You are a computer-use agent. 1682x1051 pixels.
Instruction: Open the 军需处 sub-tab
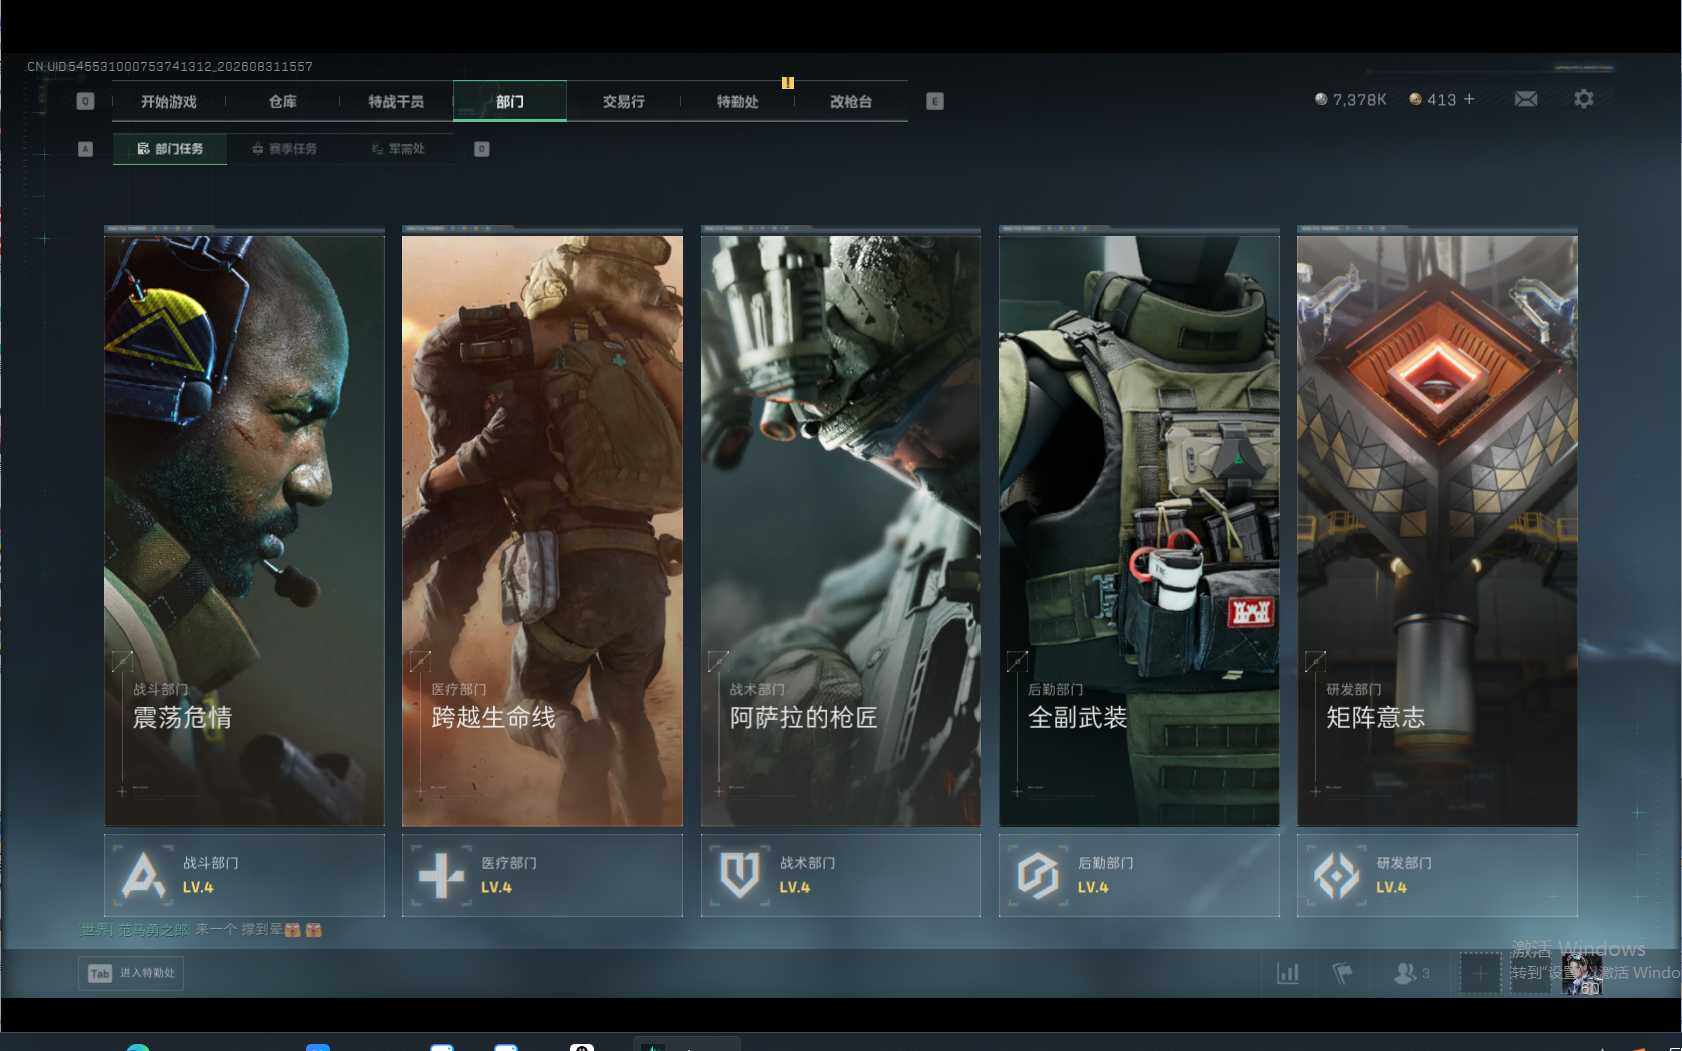coord(399,148)
